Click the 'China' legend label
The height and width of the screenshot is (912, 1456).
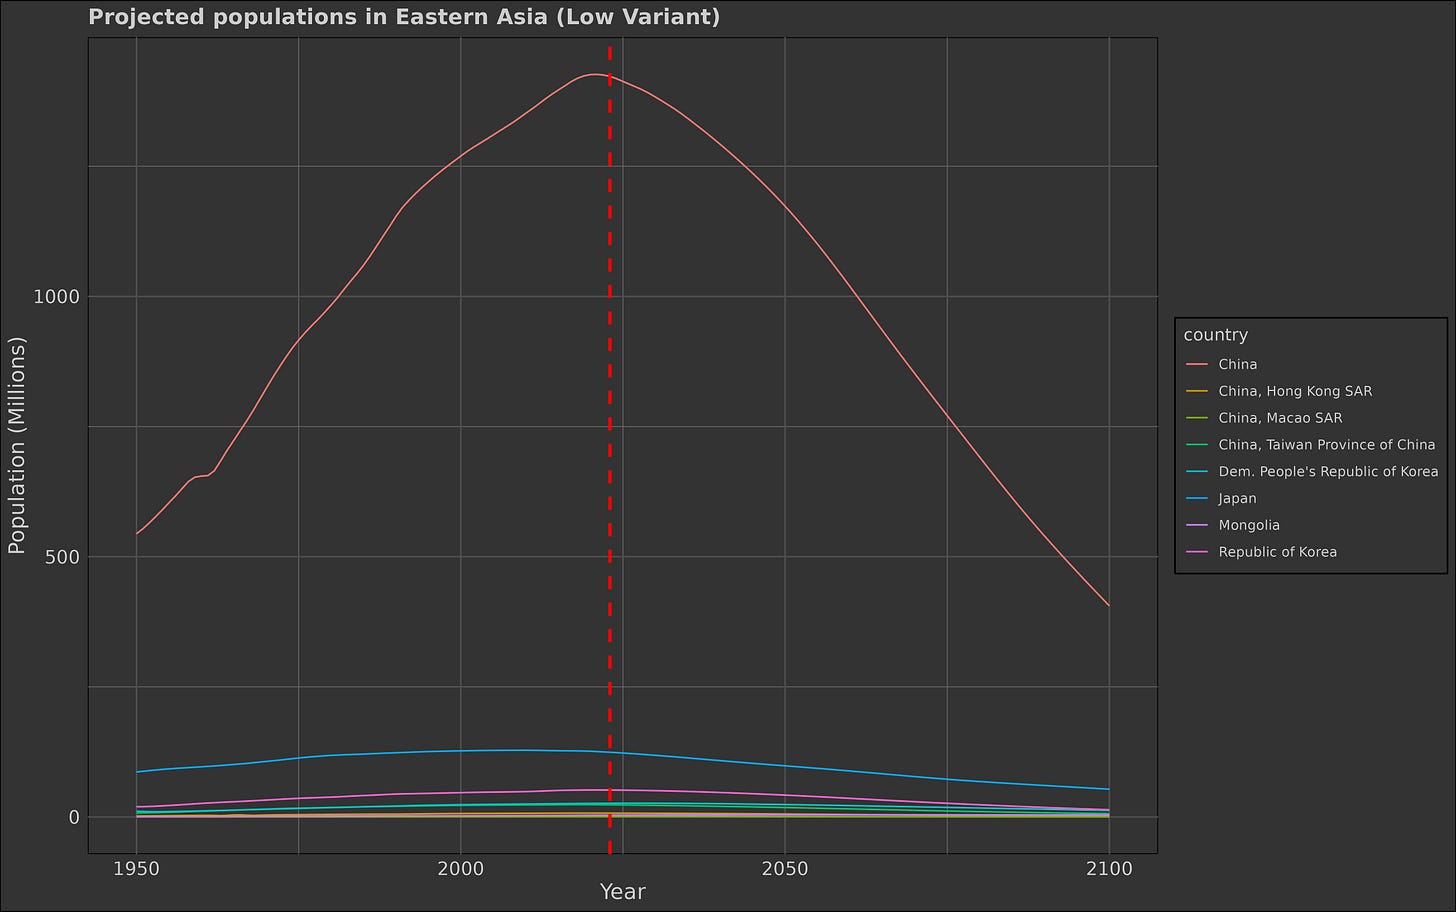pos(1238,365)
